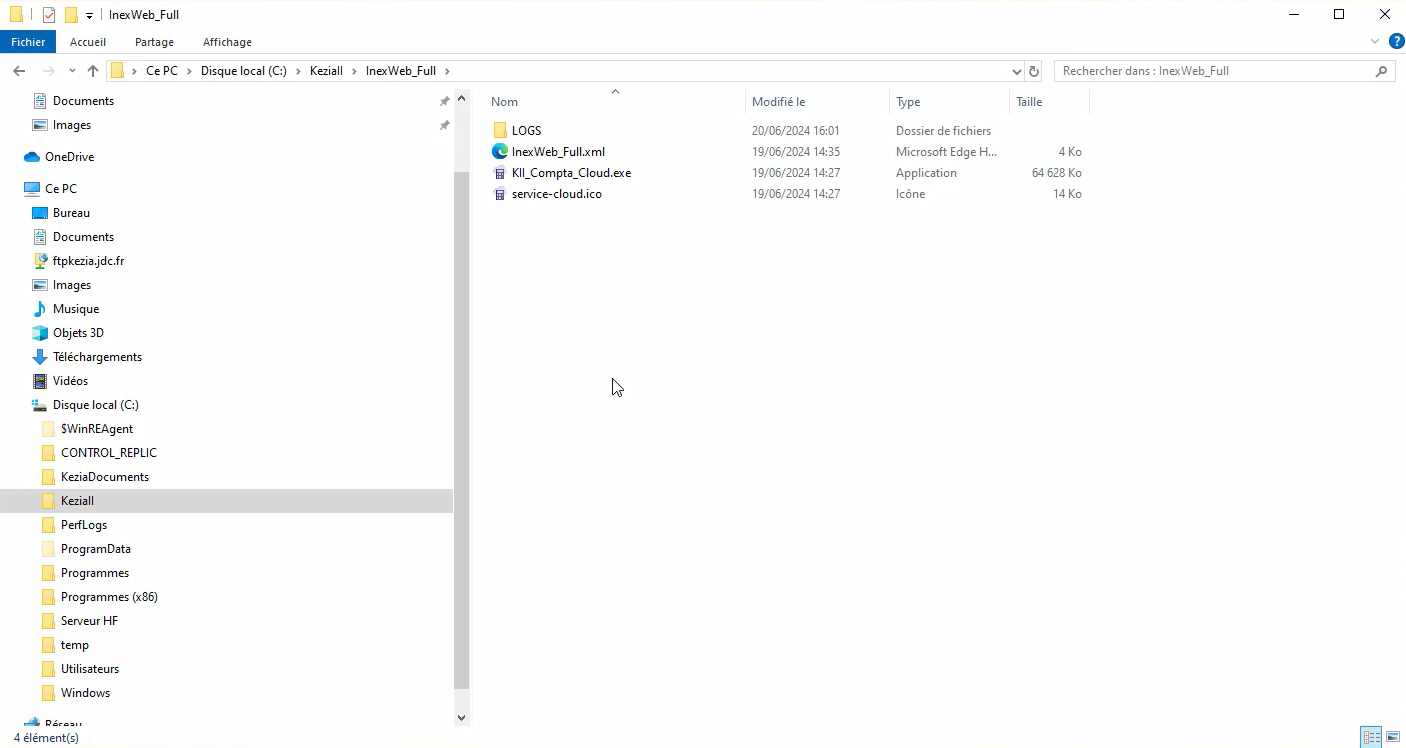Open the LOGS folder
The image size is (1406, 748).
(x=526, y=131)
